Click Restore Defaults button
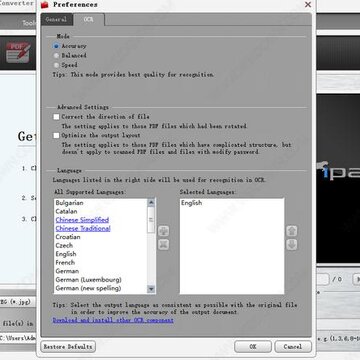Viewport: 360px width, 360px height. (68, 347)
